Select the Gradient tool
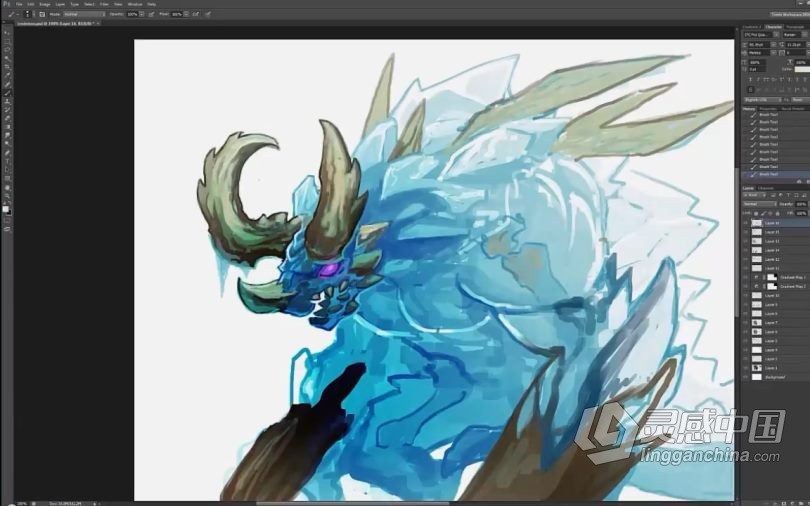 (x=7, y=126)
